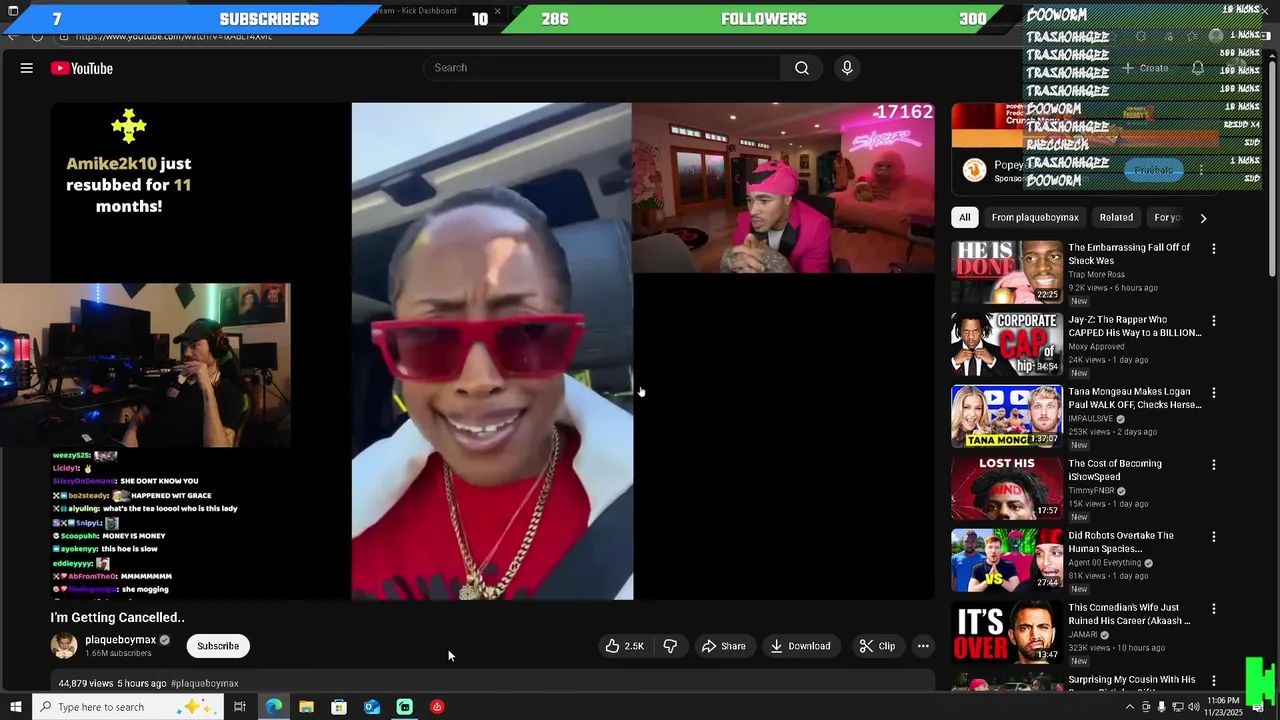Download the current video
The height and width of the screenshot is (720, 1280).
pos(800,646)
